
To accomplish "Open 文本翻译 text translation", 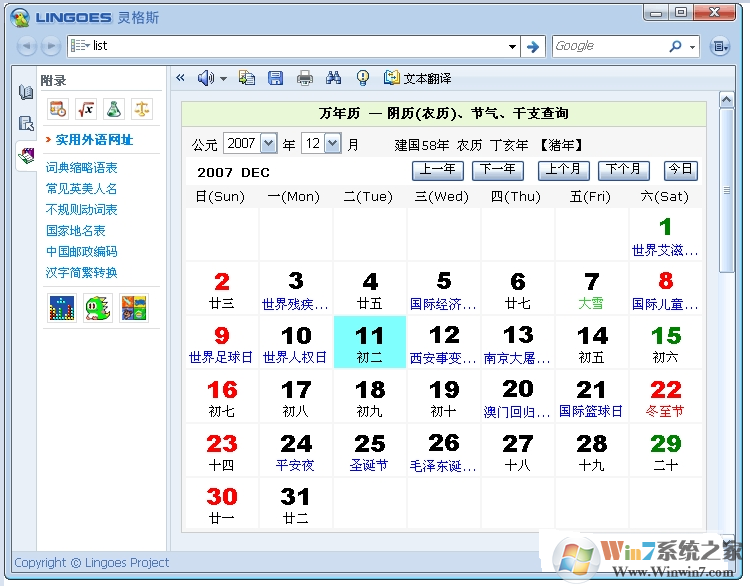I will click(x=417, y=78).
